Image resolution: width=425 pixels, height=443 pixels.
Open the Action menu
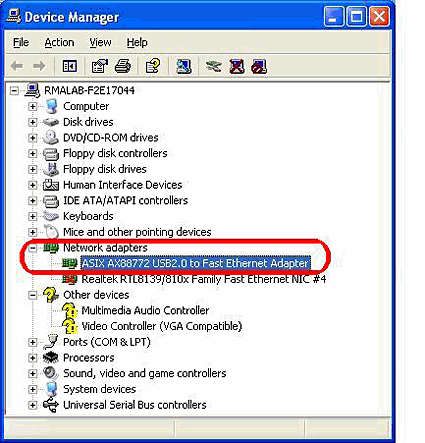(59, 42)
